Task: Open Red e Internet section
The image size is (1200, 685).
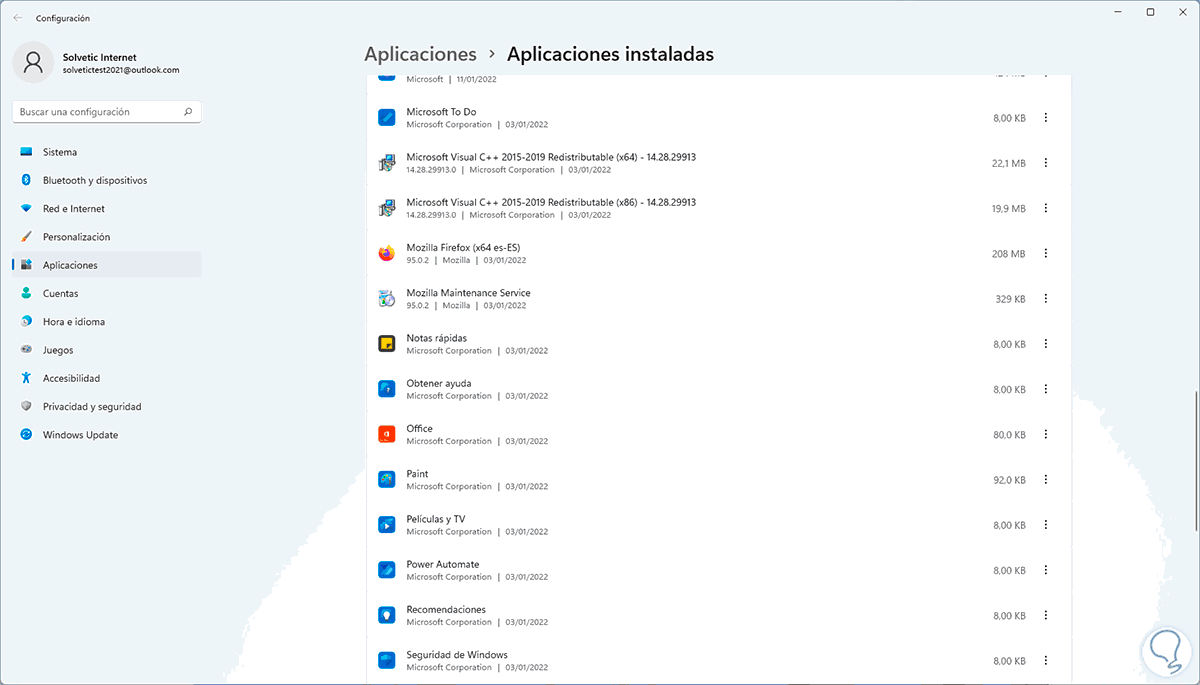Action: (107, 209)
